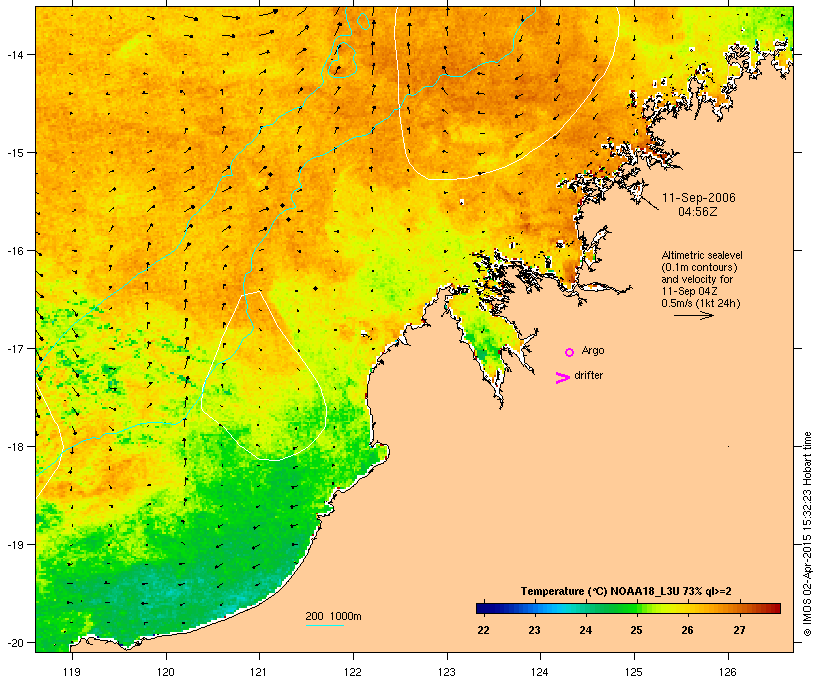Click the '04:56Z' time label
This screenshot has height=680, width=820.
click(x=698, y=212)
